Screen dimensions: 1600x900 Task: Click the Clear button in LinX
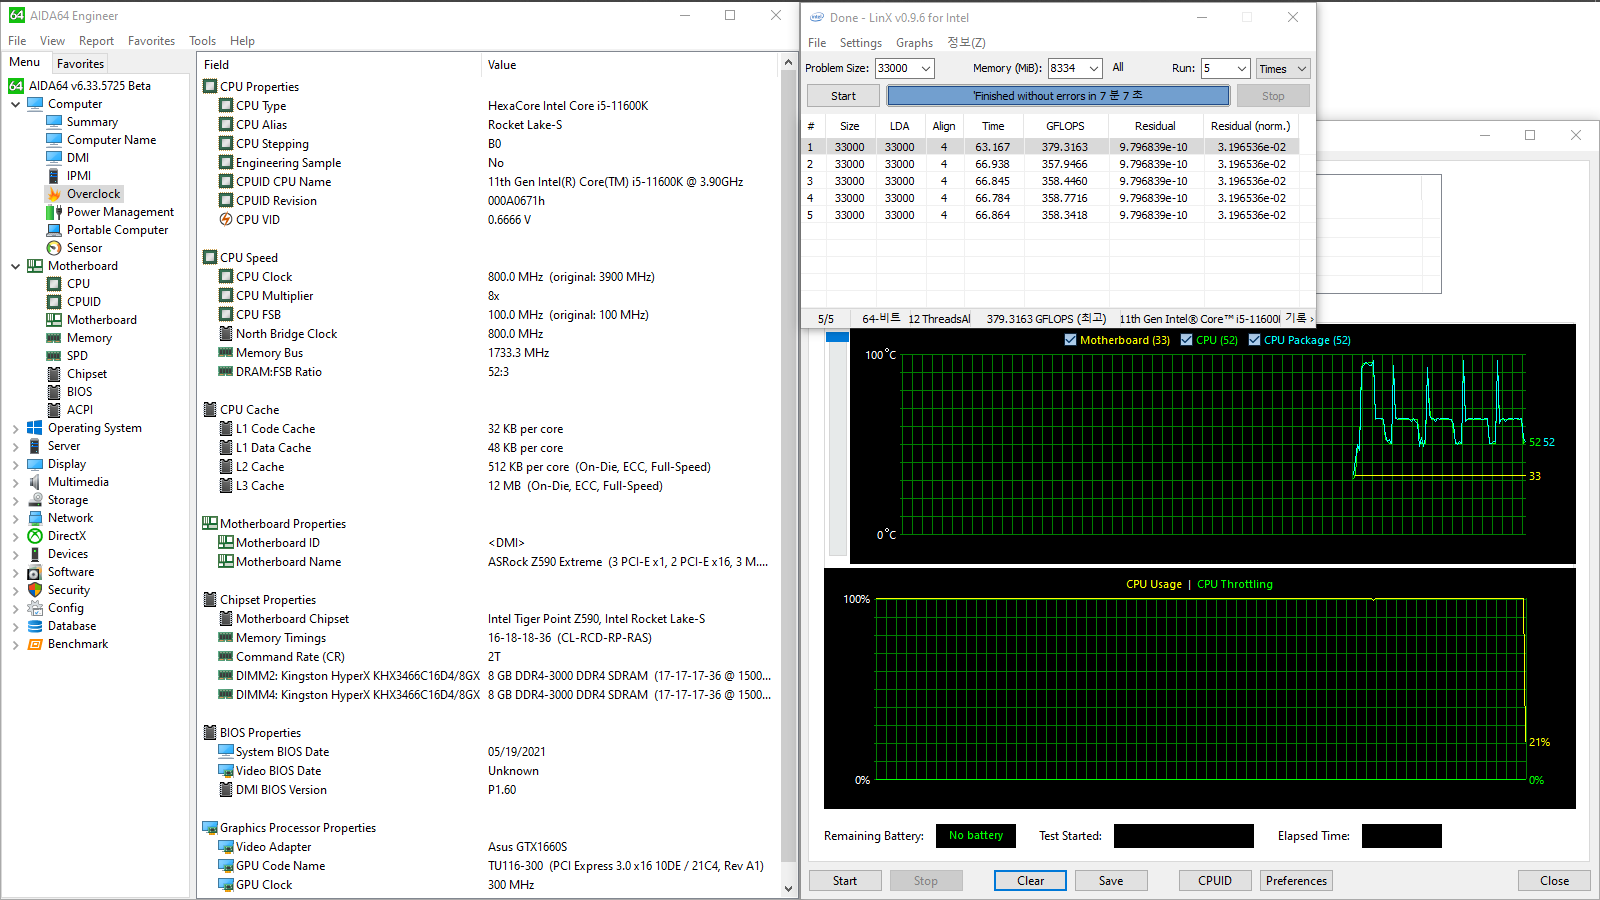[x=1030, y=880]
